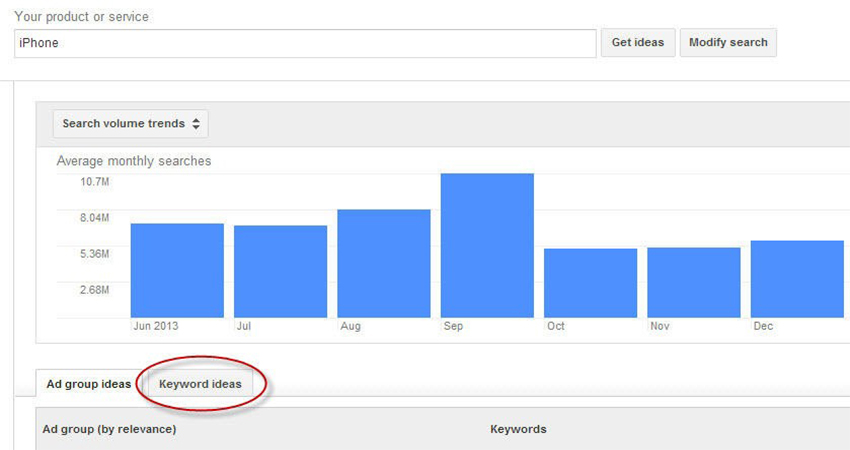Image resolution: width=850 pixels, height=450 pixels.
Task: Click the Jun 2013 bar in chart
Action: [x=177, y=271]
